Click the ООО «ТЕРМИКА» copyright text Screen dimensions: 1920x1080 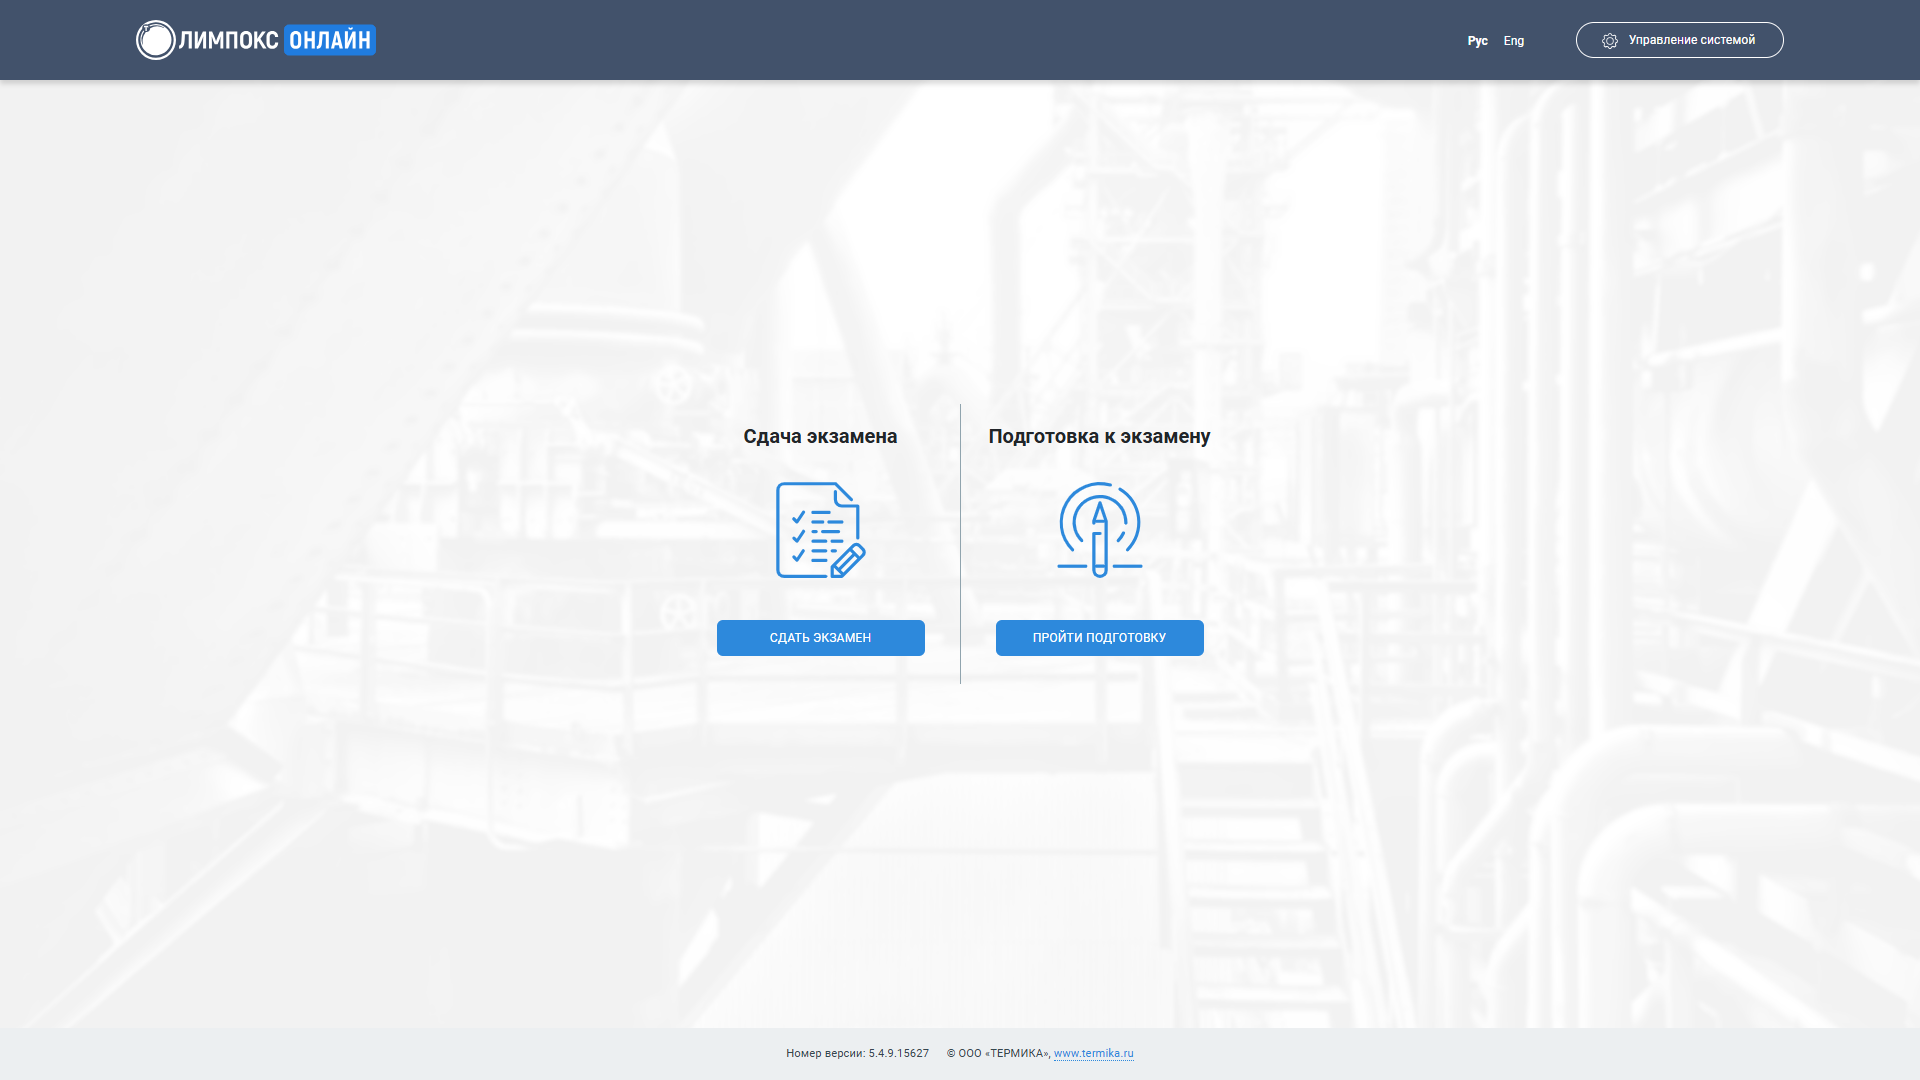[1003, 1053]
